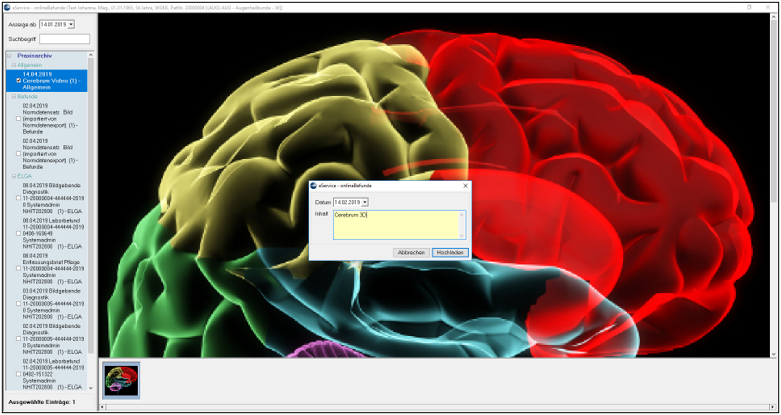Screen dimensions: 781x415
Task: Check the 08.04.2019 Bildgebende Diagnostik checkbox
Action: [x=18, y=198]
